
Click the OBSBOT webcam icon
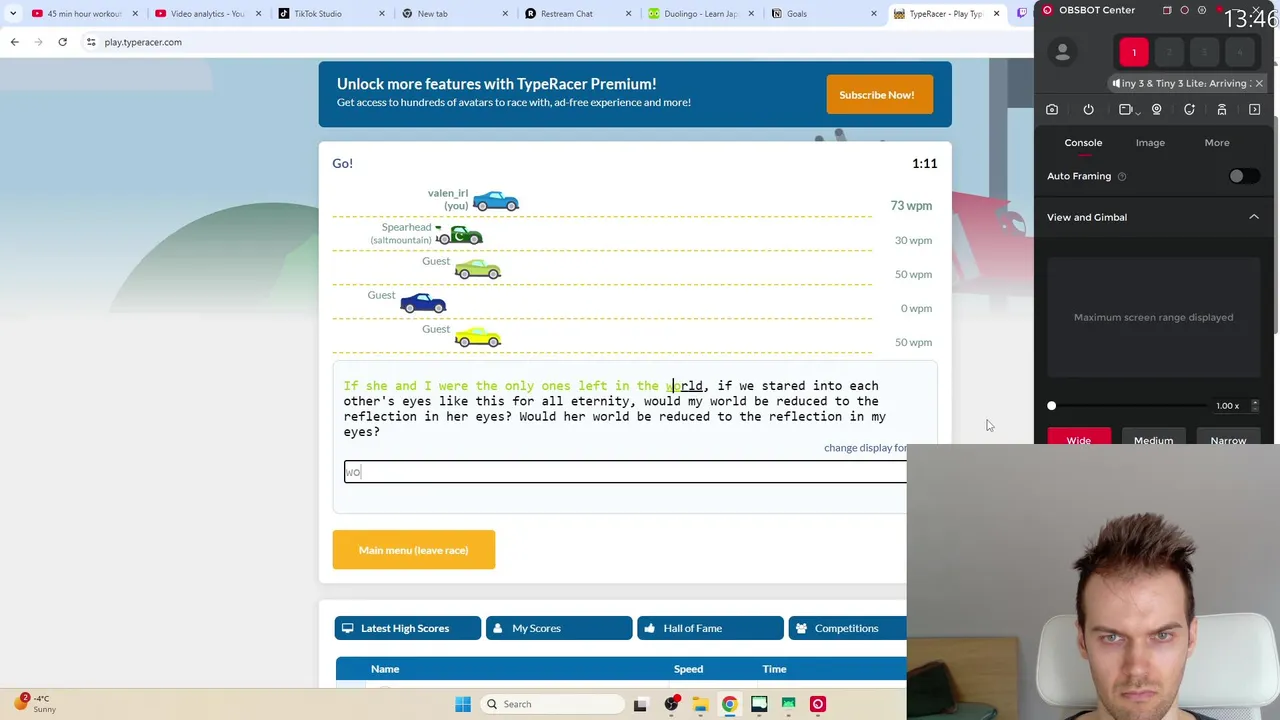(x=1157, y=110)
